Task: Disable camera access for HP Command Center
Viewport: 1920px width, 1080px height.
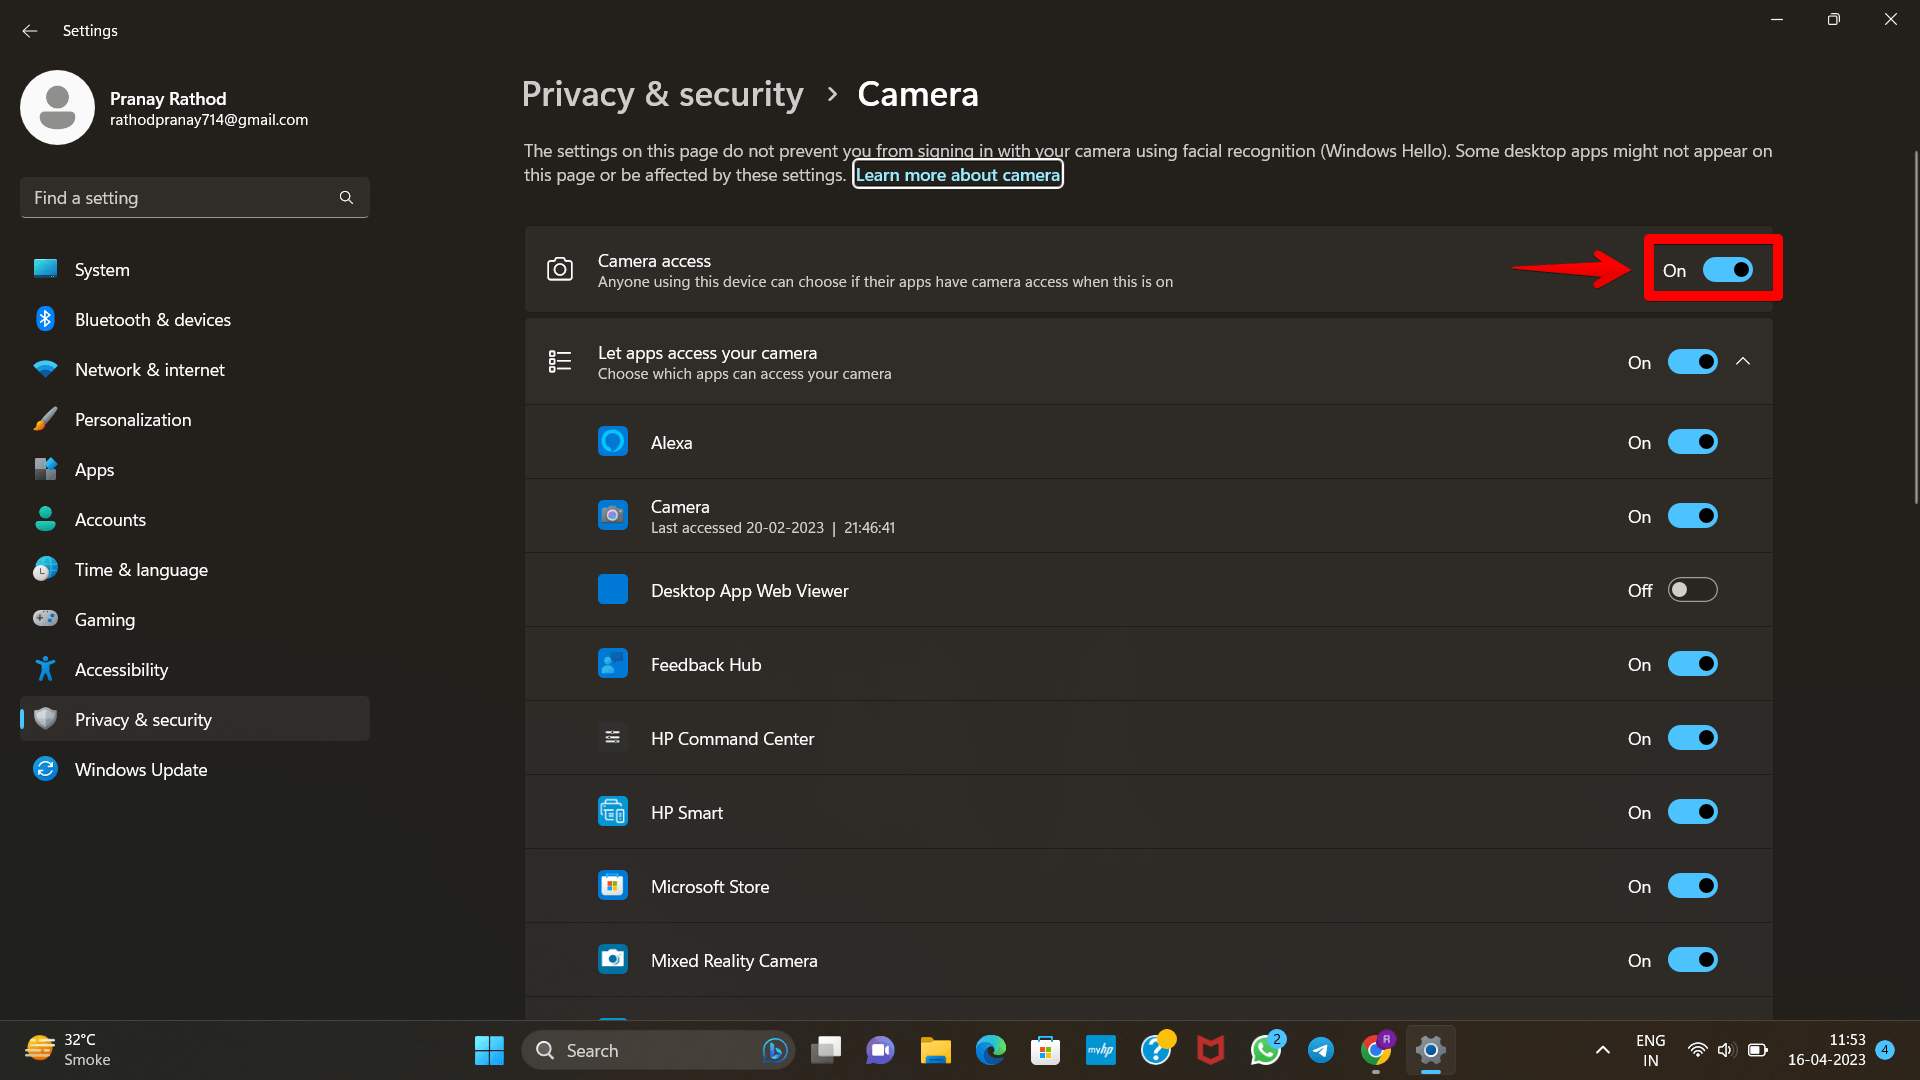Action: (1692, 738)
